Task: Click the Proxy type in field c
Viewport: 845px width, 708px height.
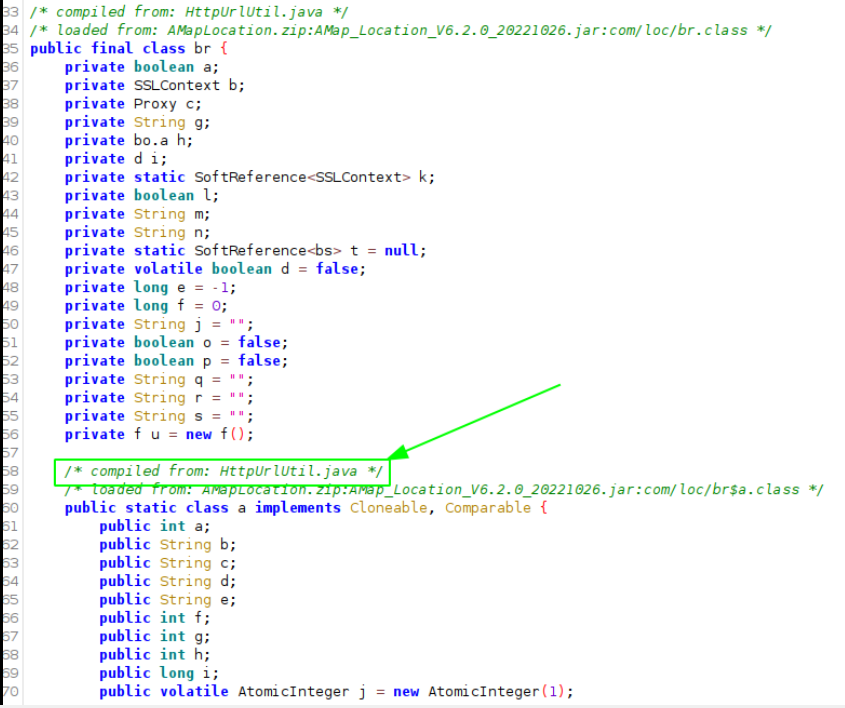Action: point(156,103)
